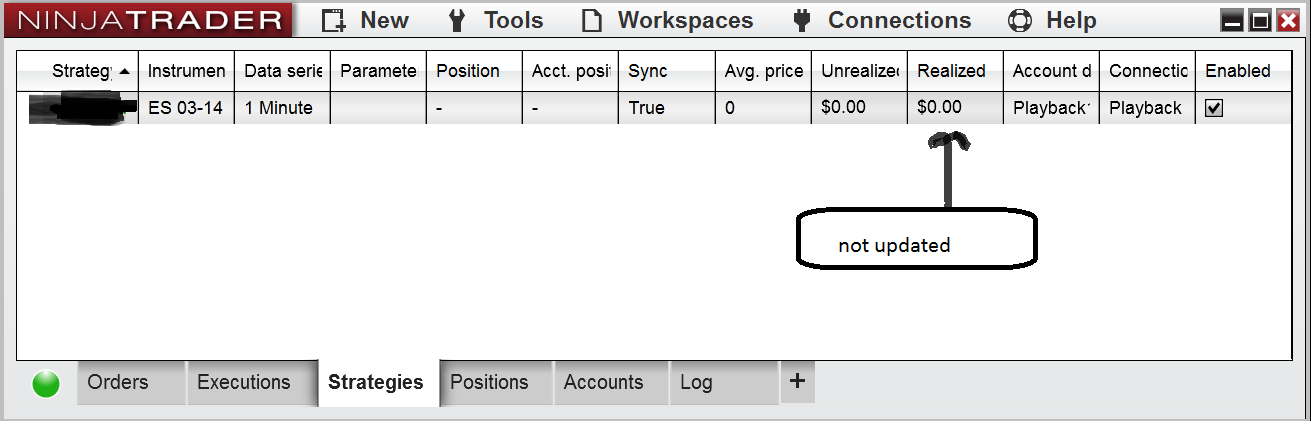Screen dimensions: 1311x424
Task: Open the Tools wrench icon menu
Action: pos(458,21)
